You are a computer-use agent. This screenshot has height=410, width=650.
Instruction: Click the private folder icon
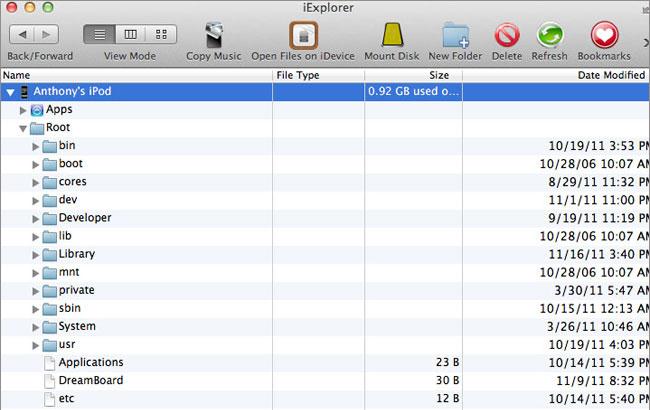[x=50, y=291]
